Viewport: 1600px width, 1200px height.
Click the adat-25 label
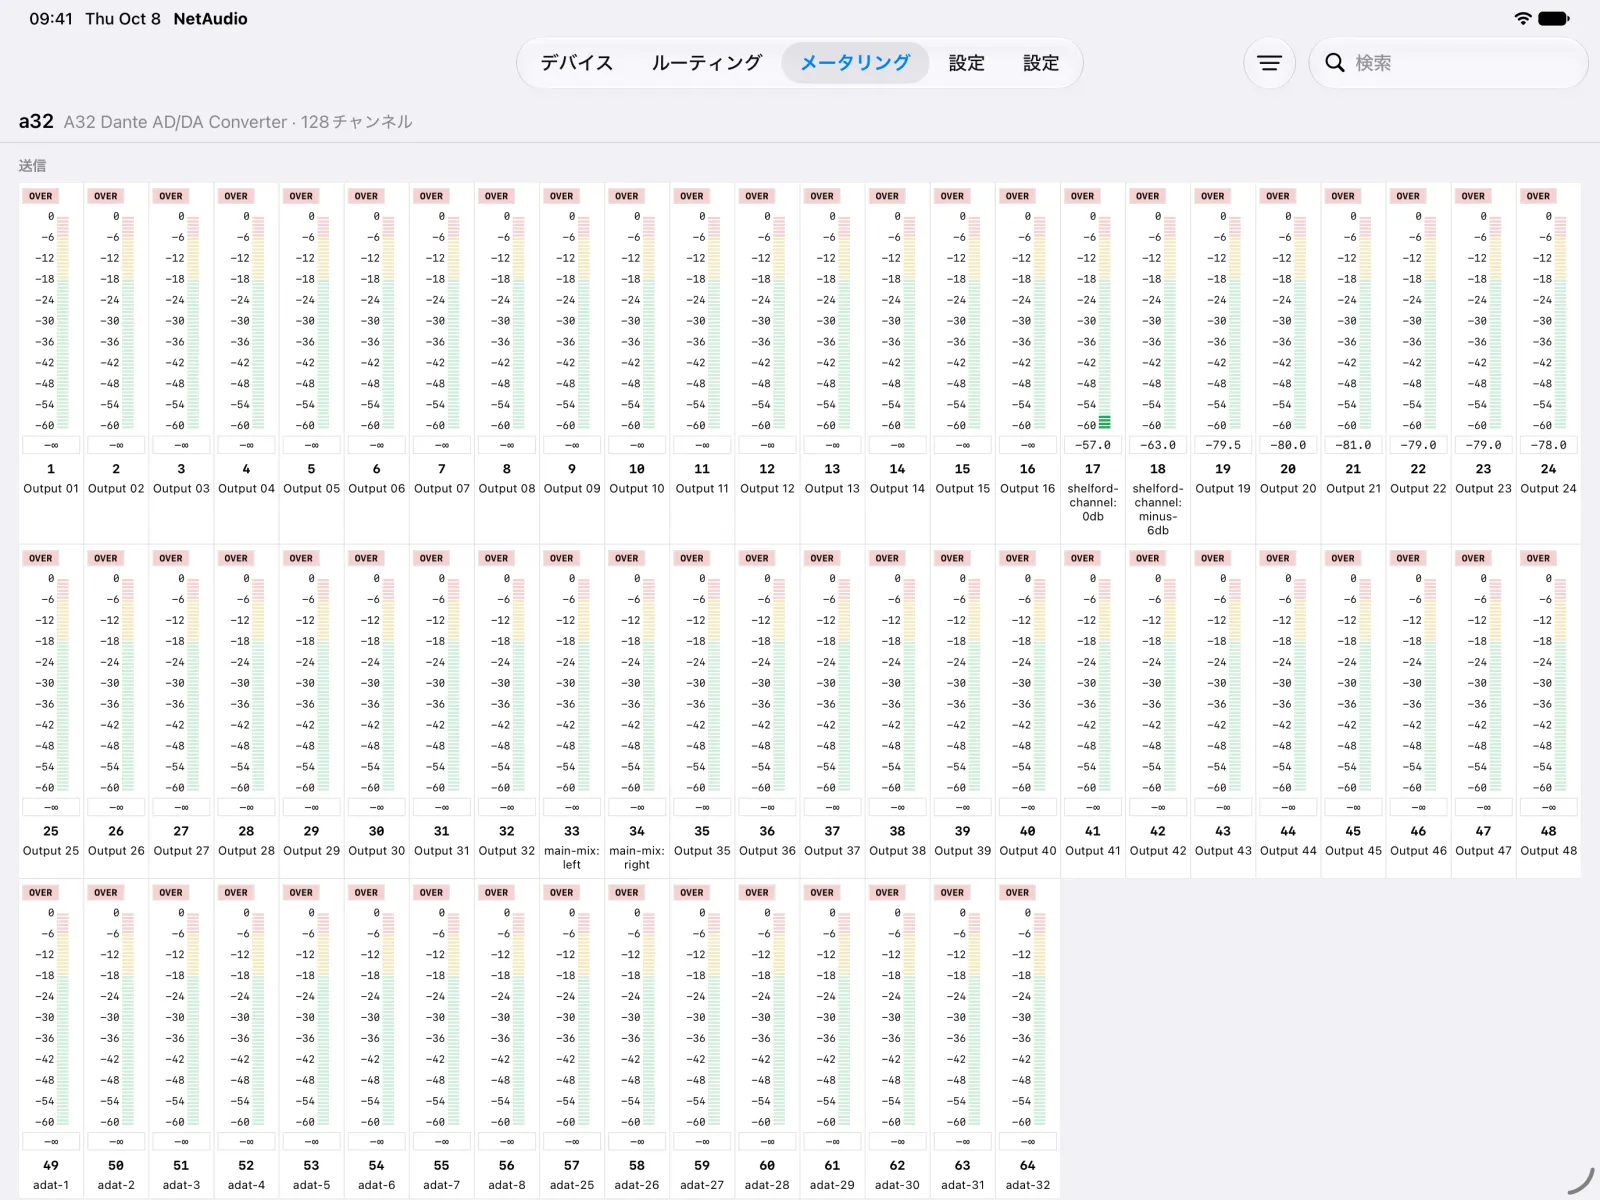[x=572, y=1185]
